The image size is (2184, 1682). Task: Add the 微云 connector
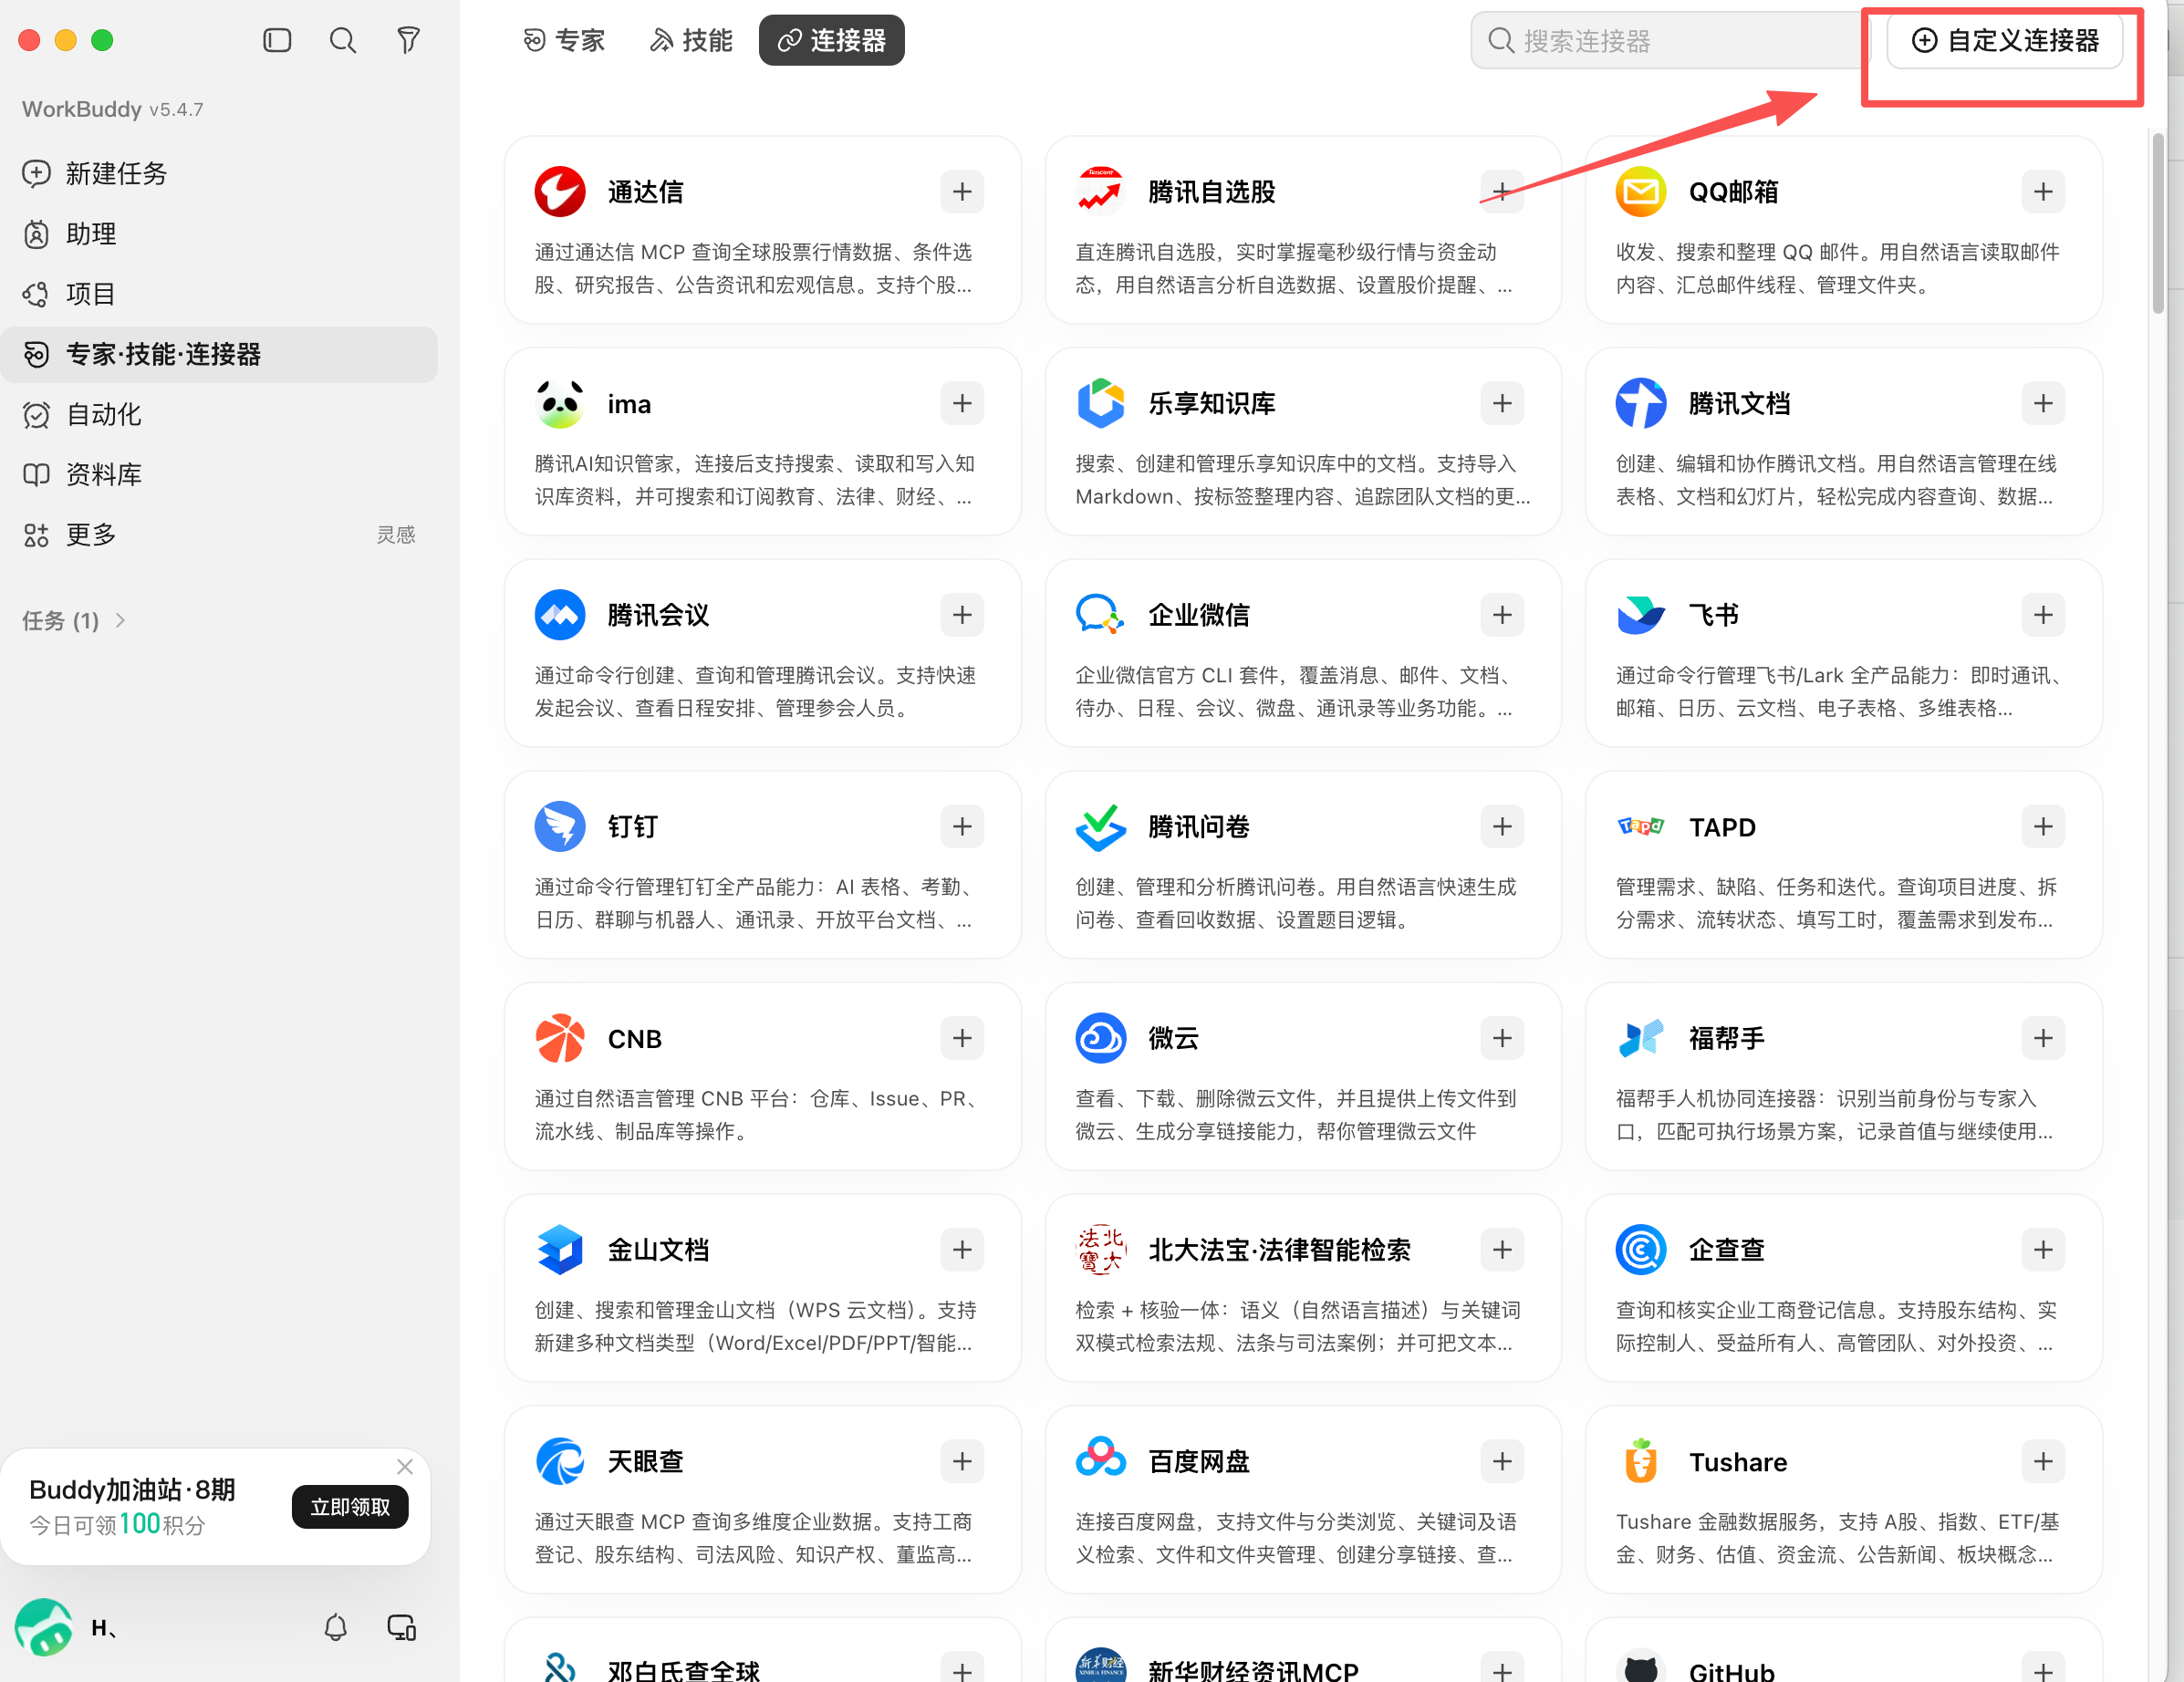point(1502,1038)
